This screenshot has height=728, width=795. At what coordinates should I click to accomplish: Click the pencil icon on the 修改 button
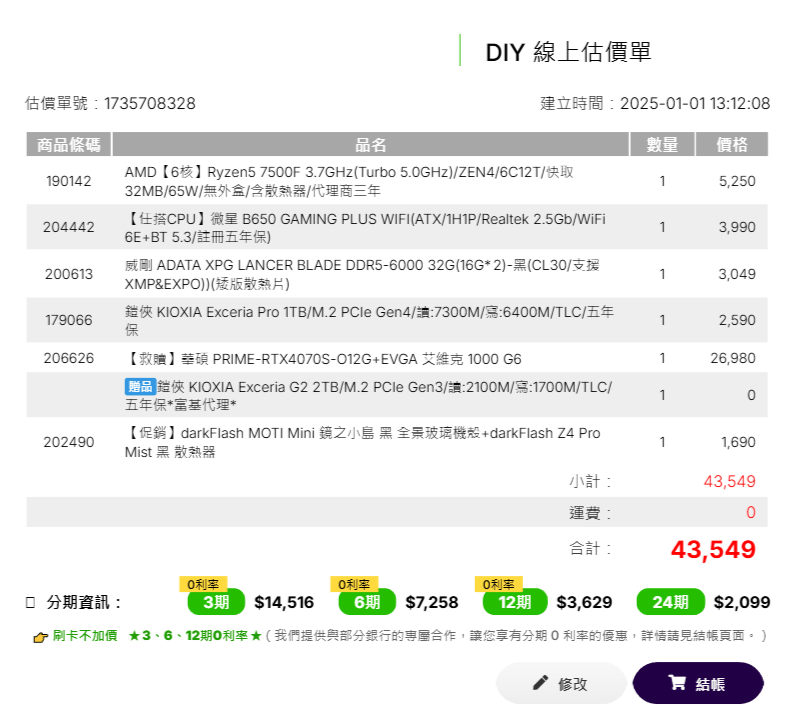540,683
